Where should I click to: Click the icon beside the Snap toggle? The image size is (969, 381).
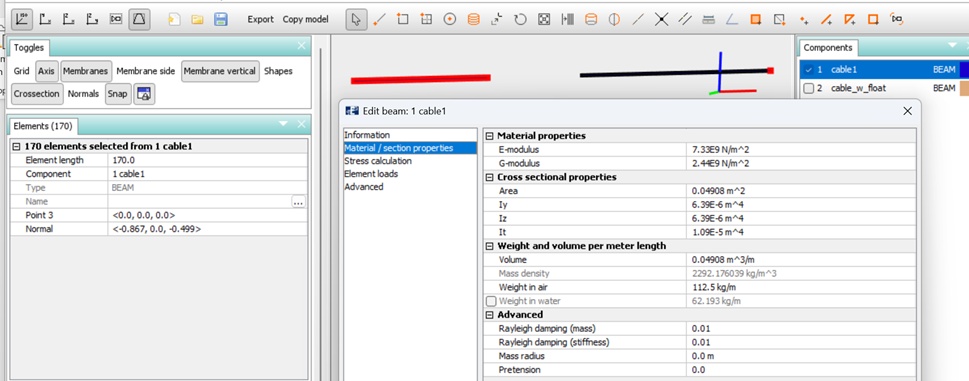(x=145, y=94)
